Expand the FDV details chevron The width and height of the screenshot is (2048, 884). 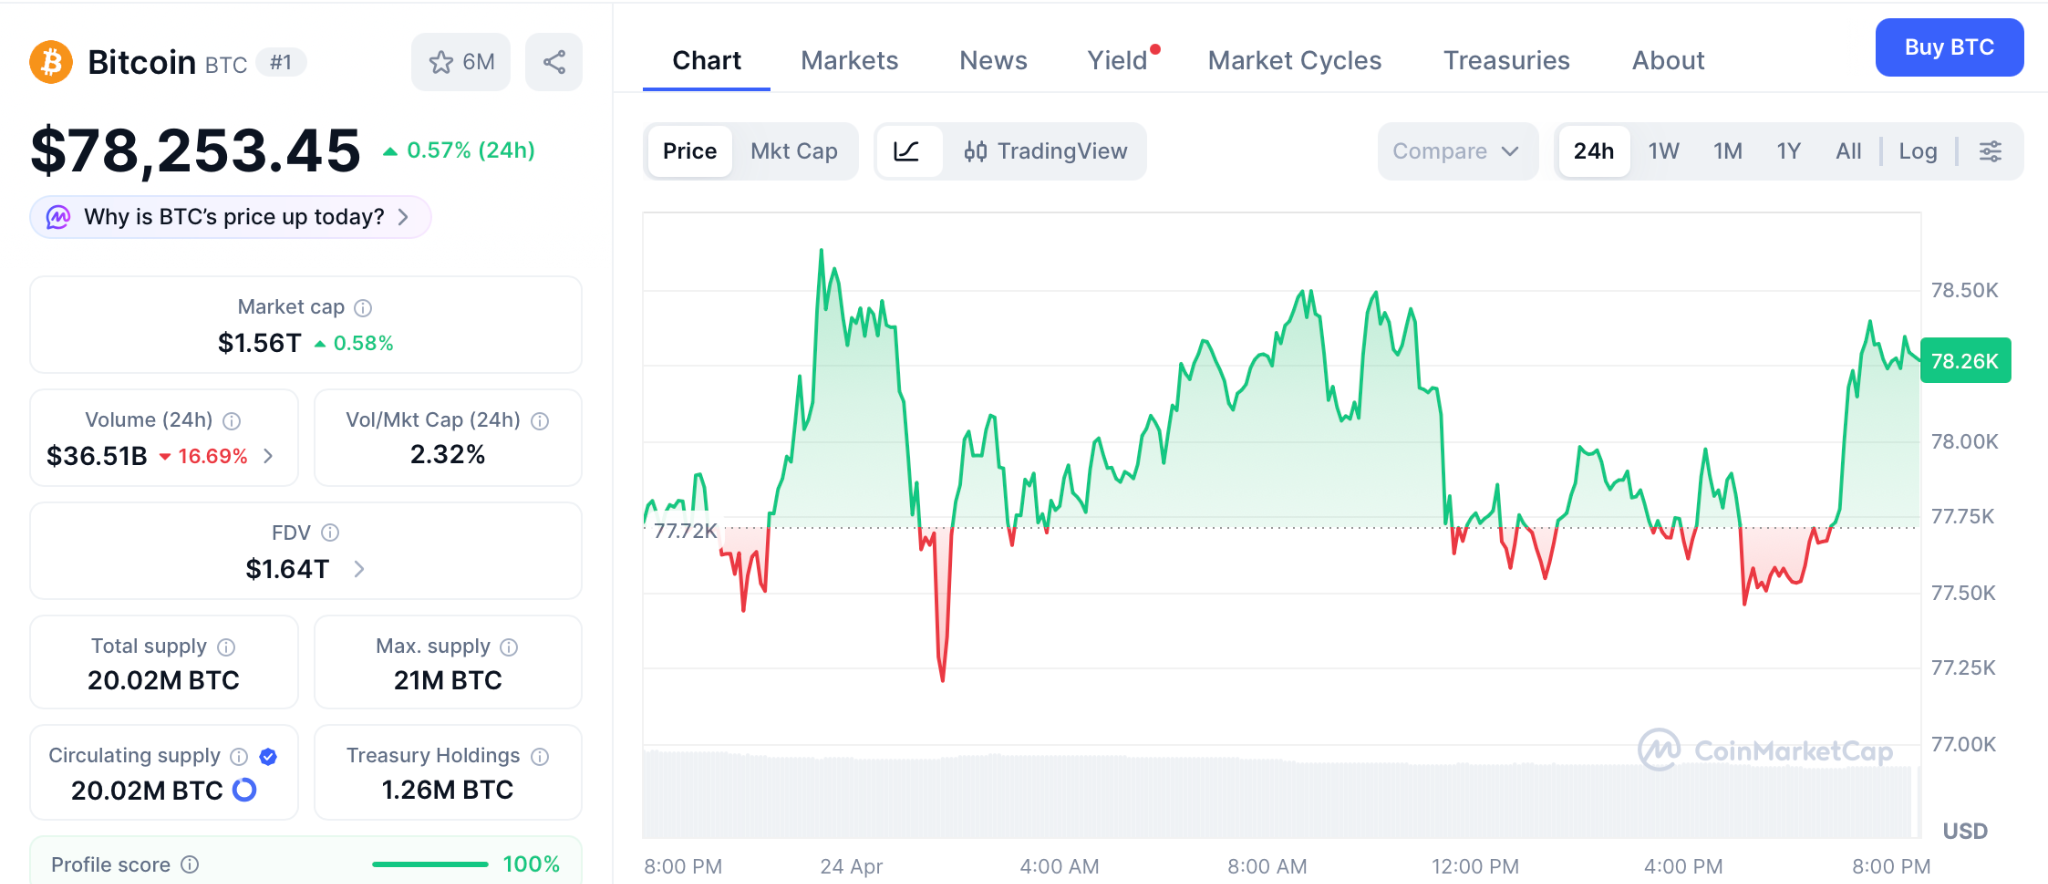[x=359, y=569]
